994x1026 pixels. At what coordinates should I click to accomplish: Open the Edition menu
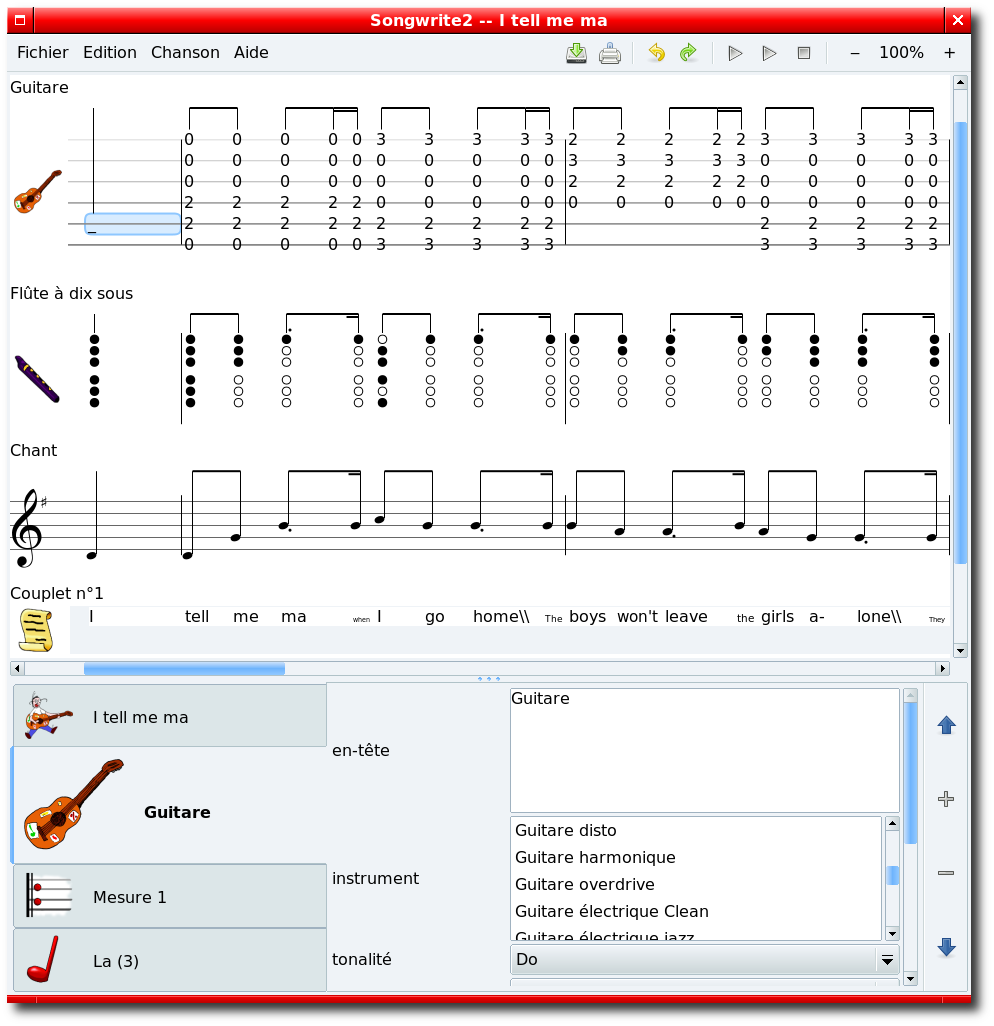point(110,52)
